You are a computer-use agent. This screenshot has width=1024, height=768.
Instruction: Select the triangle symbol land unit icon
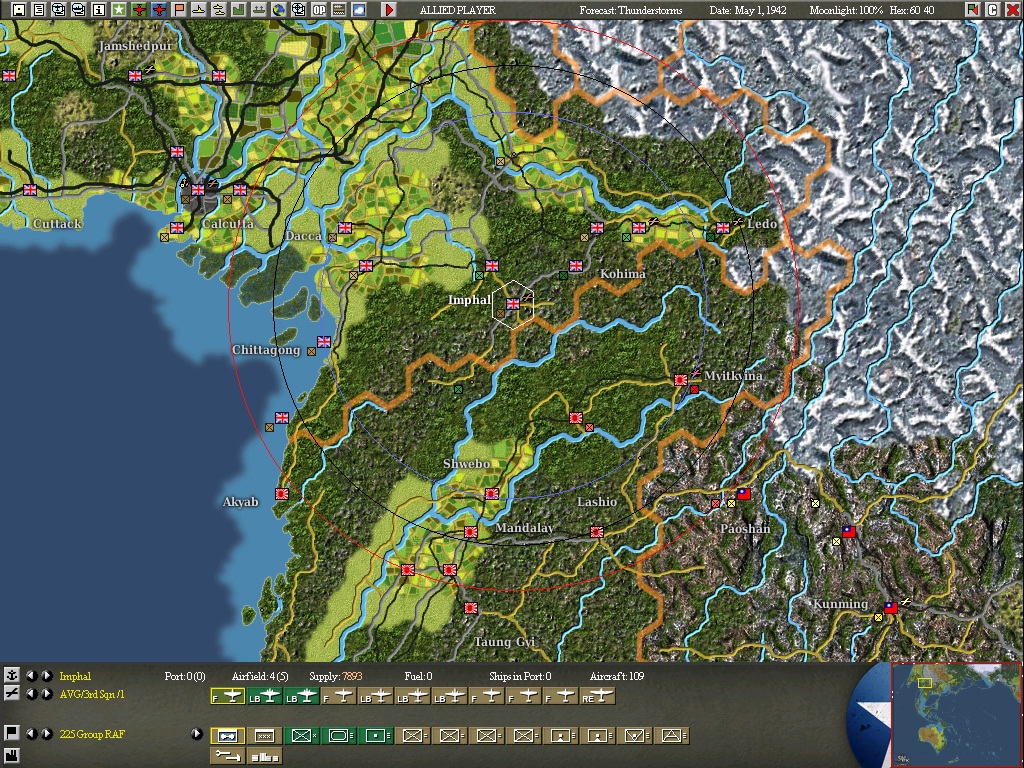(671, 736)
